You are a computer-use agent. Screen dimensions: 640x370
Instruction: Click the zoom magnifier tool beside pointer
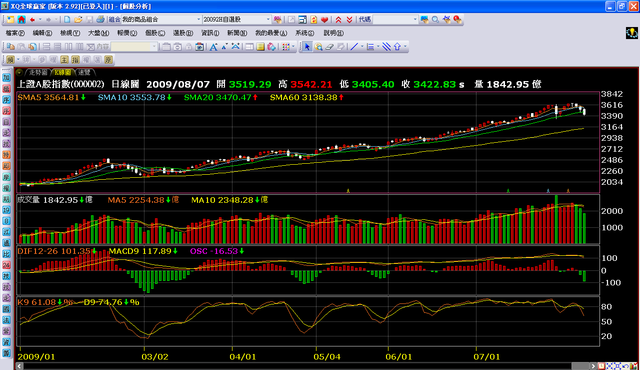tap(318, 47)
